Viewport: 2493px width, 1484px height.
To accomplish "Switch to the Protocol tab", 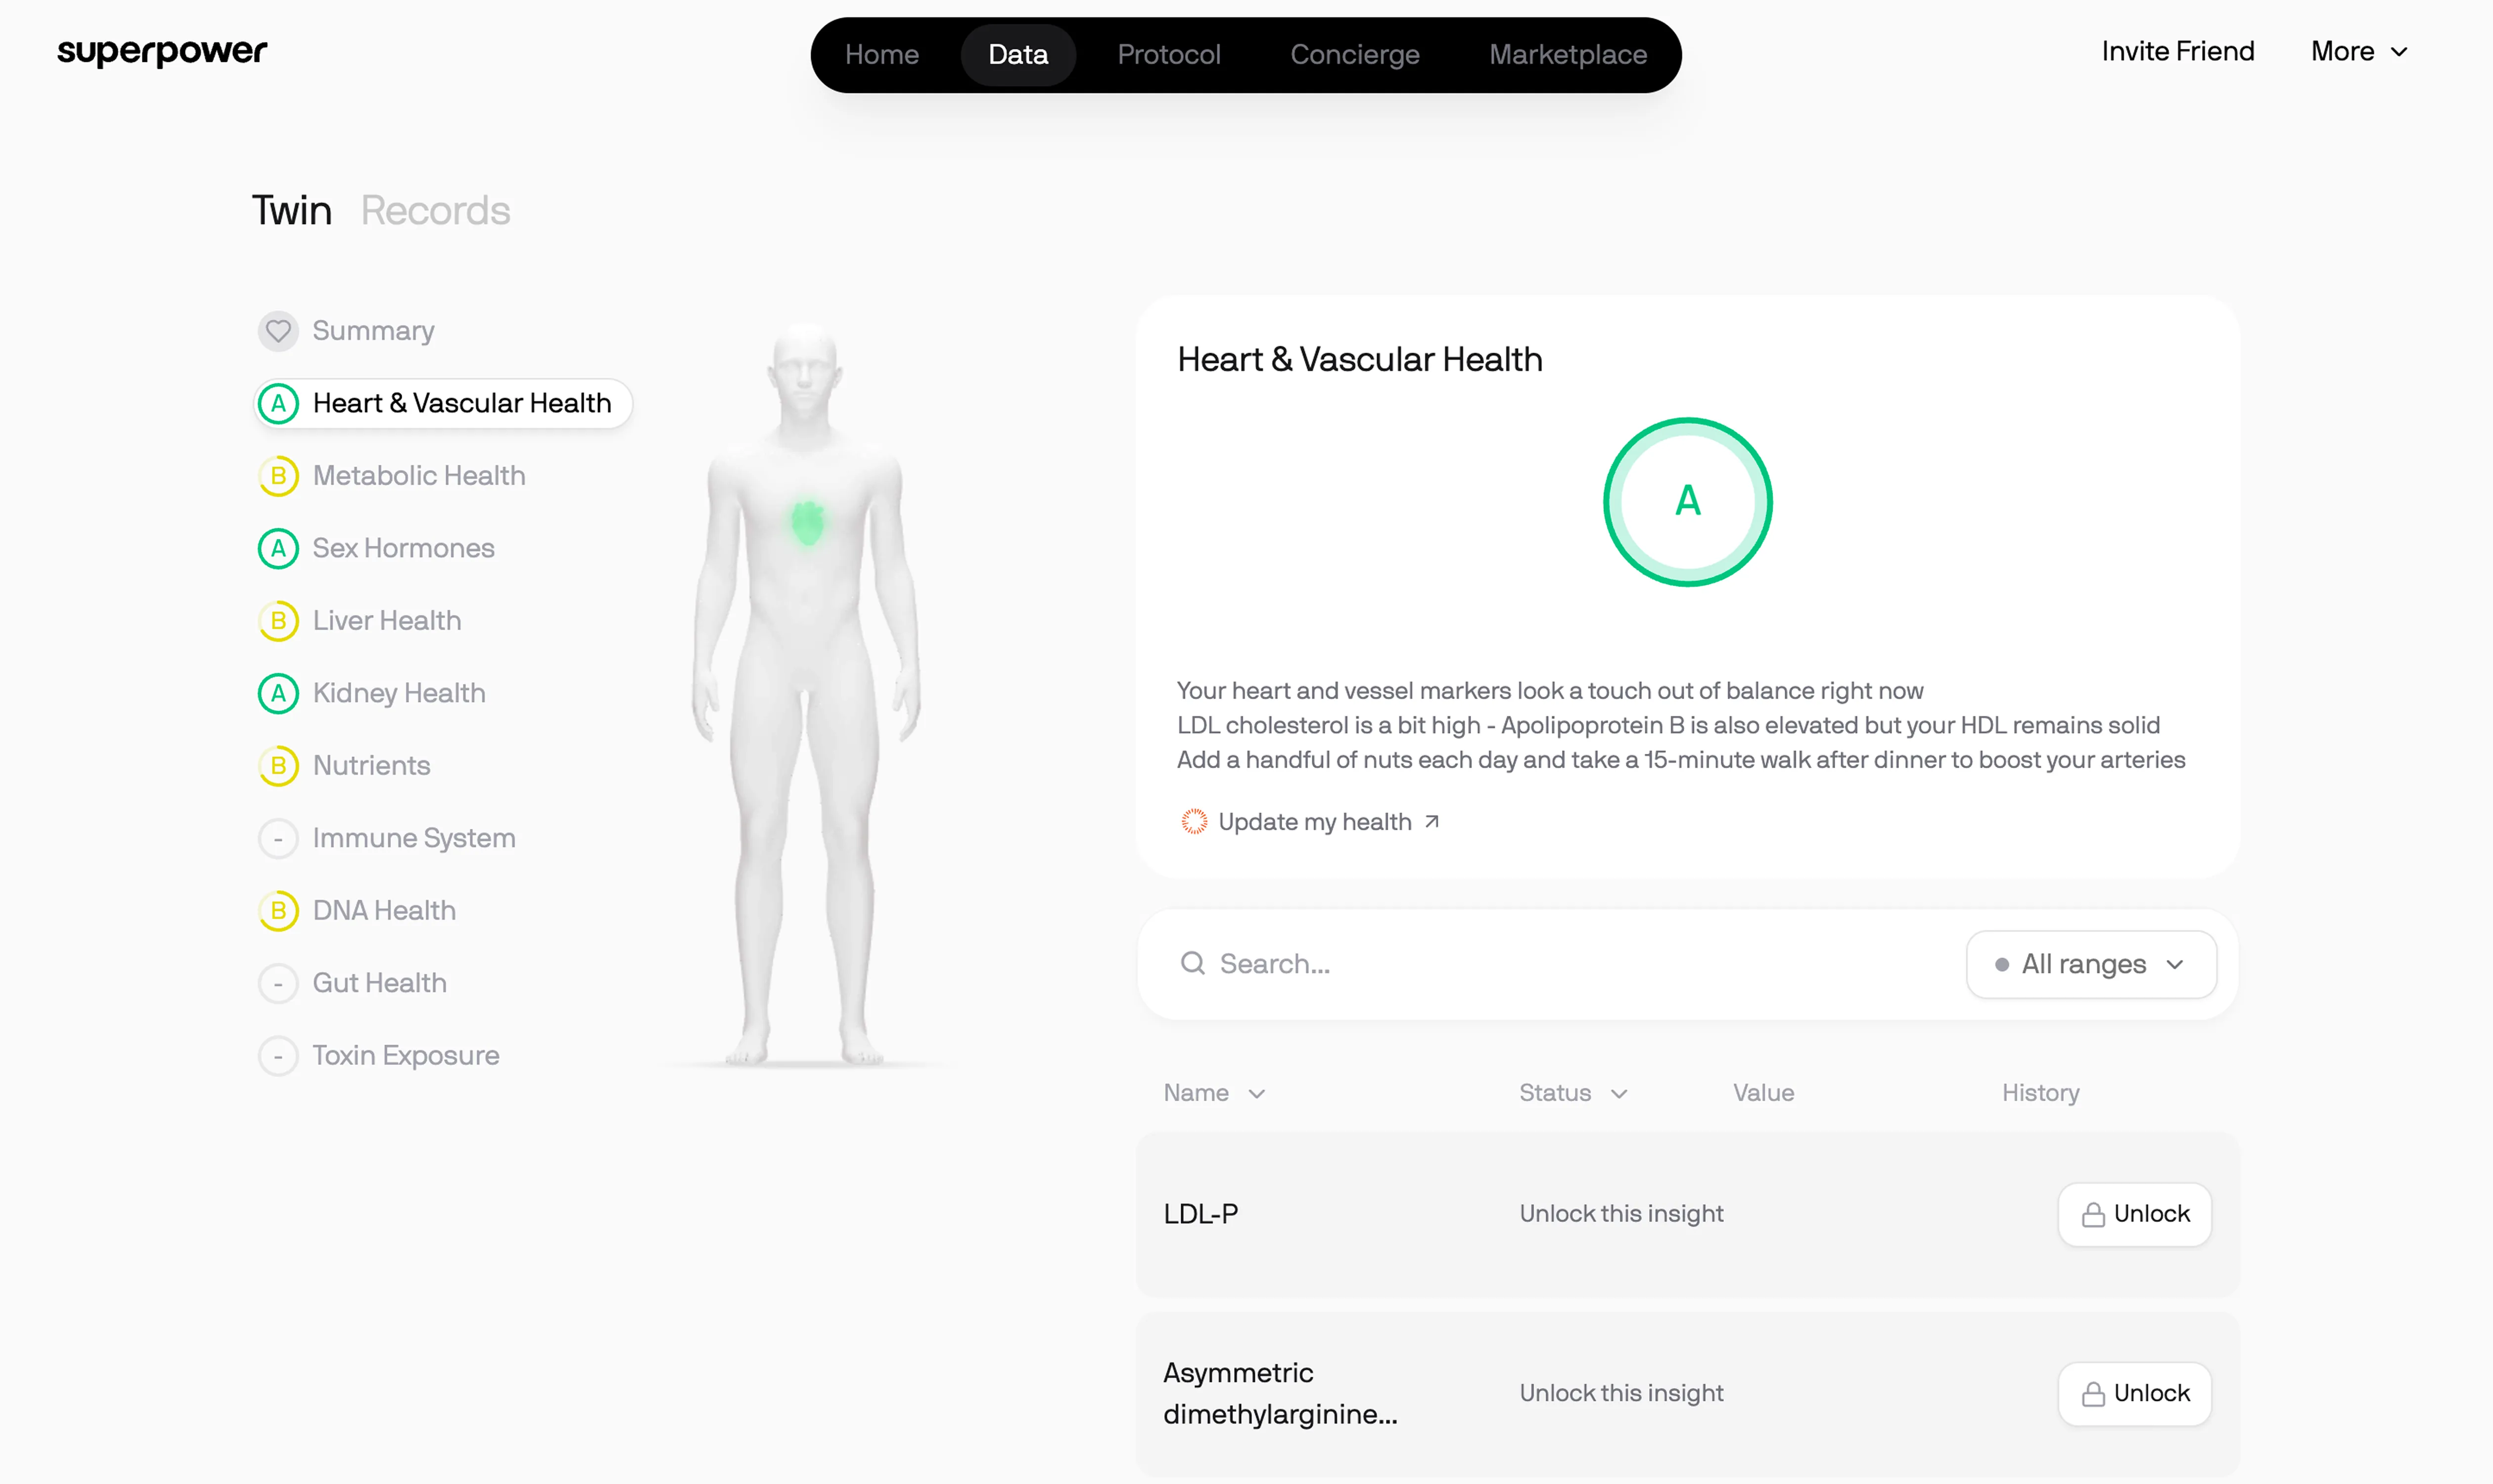I will 1168,55.
